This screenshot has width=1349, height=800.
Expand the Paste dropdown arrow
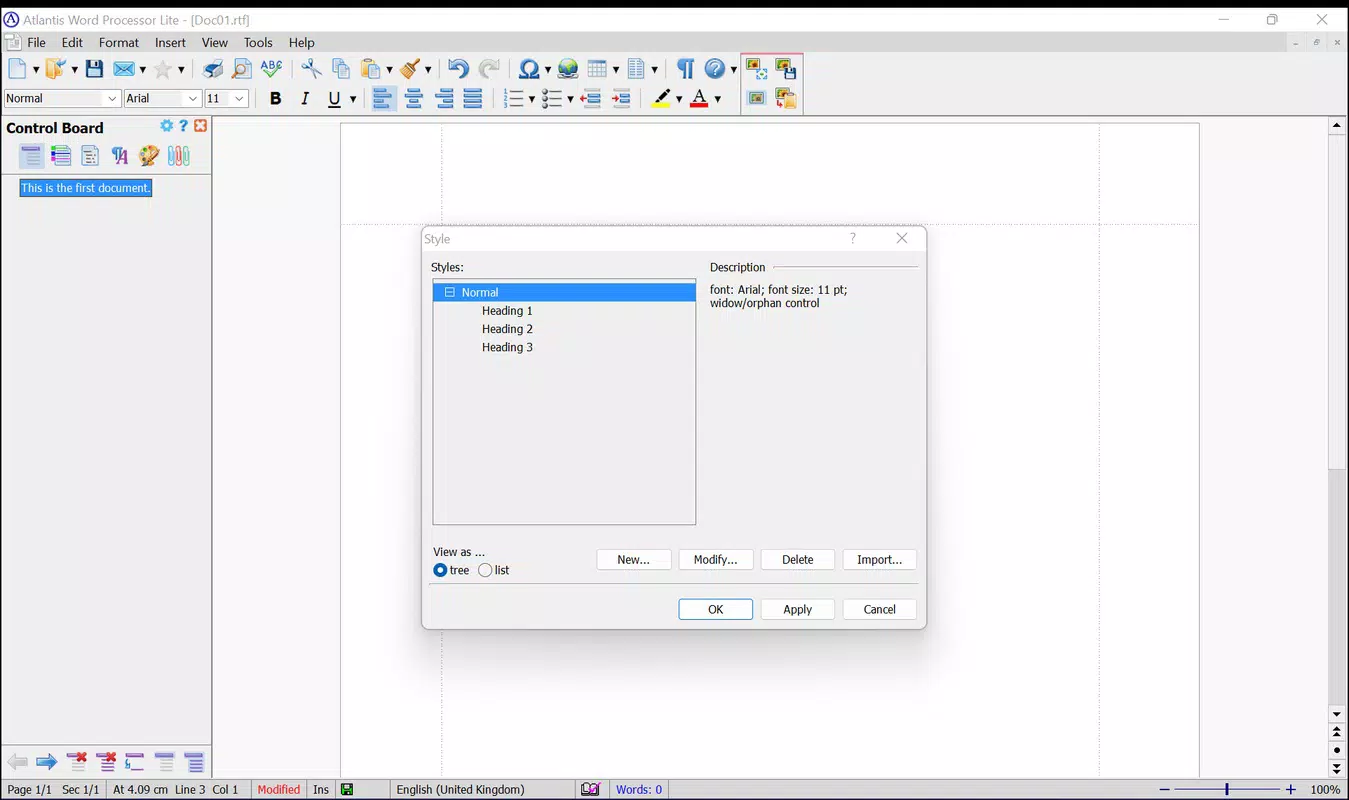388,69
